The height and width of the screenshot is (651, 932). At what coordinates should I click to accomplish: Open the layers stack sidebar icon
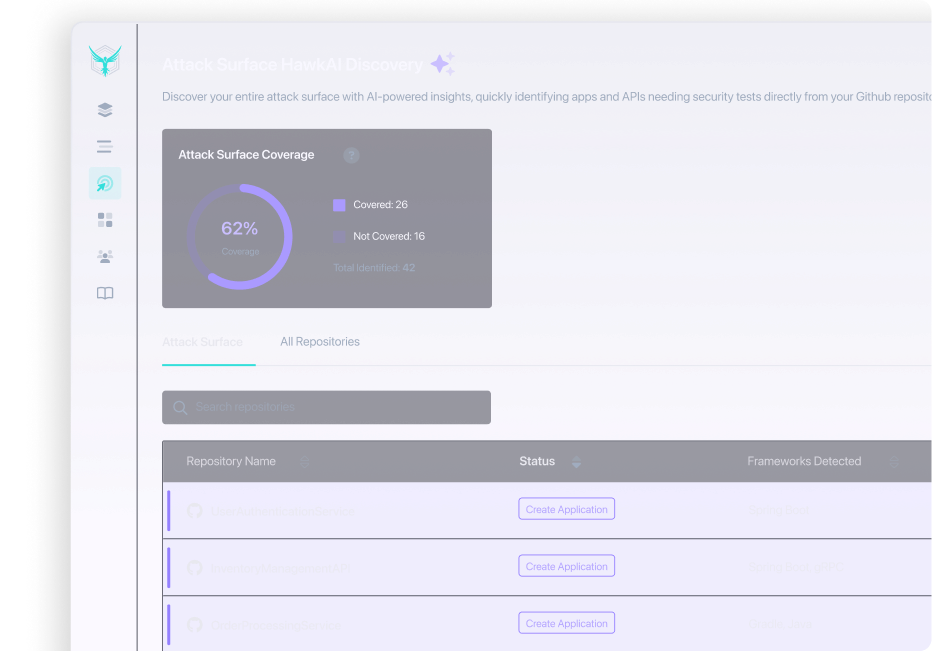[x=105, y=110]
